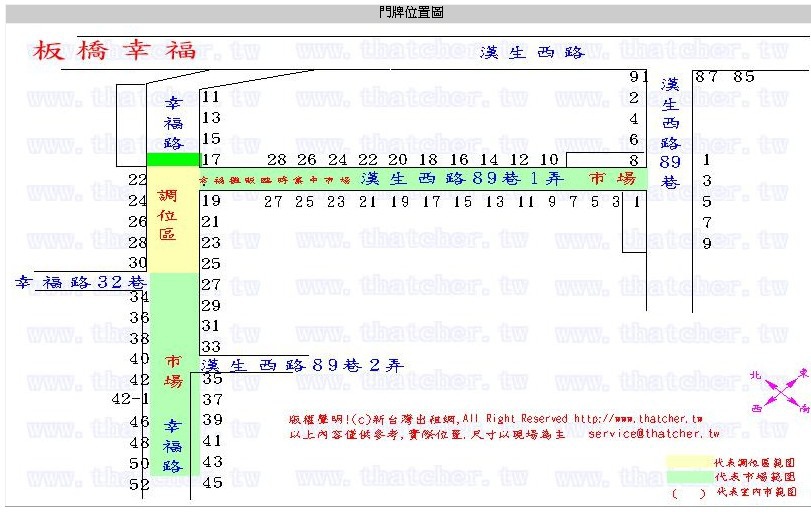The image size is (811, 516).
Task: Click house number 42-1
Action: [130, 399]
